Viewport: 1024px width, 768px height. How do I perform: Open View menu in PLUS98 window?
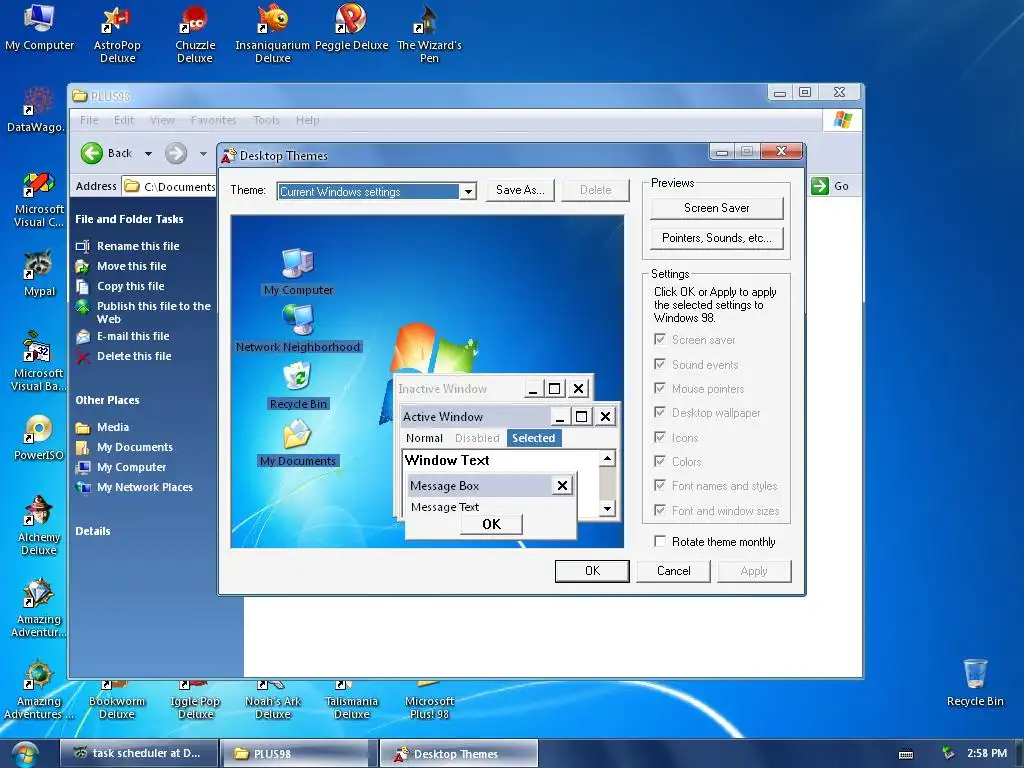[x=162, y=120]
